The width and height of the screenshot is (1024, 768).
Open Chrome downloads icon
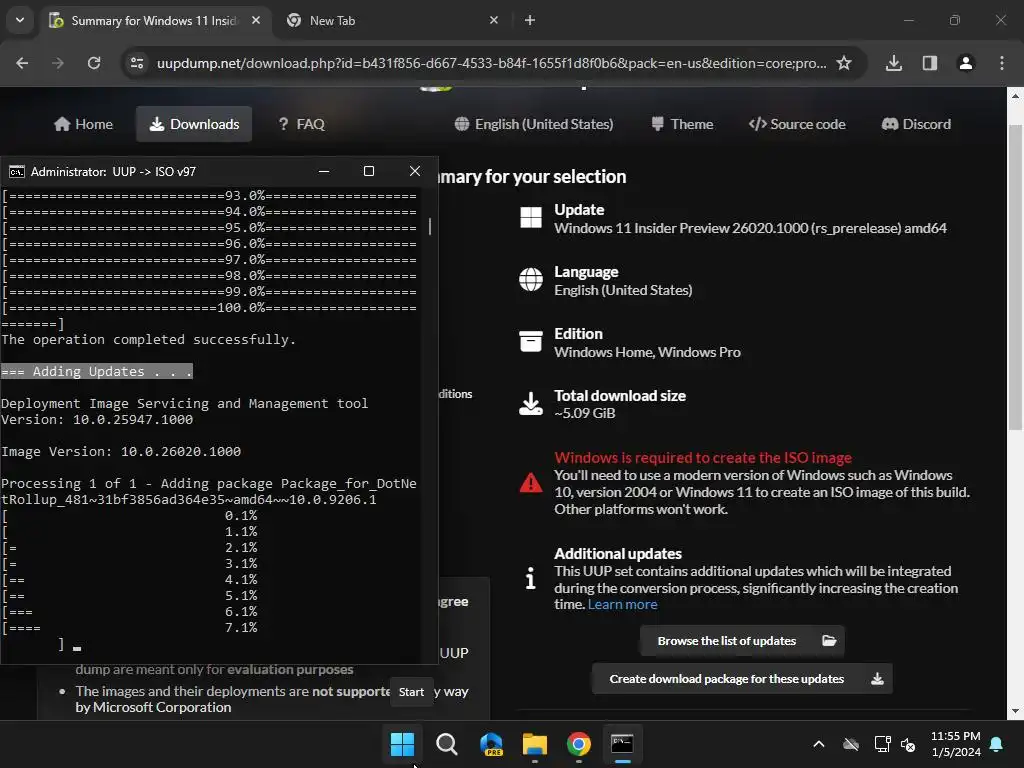[x=894, y=63]
